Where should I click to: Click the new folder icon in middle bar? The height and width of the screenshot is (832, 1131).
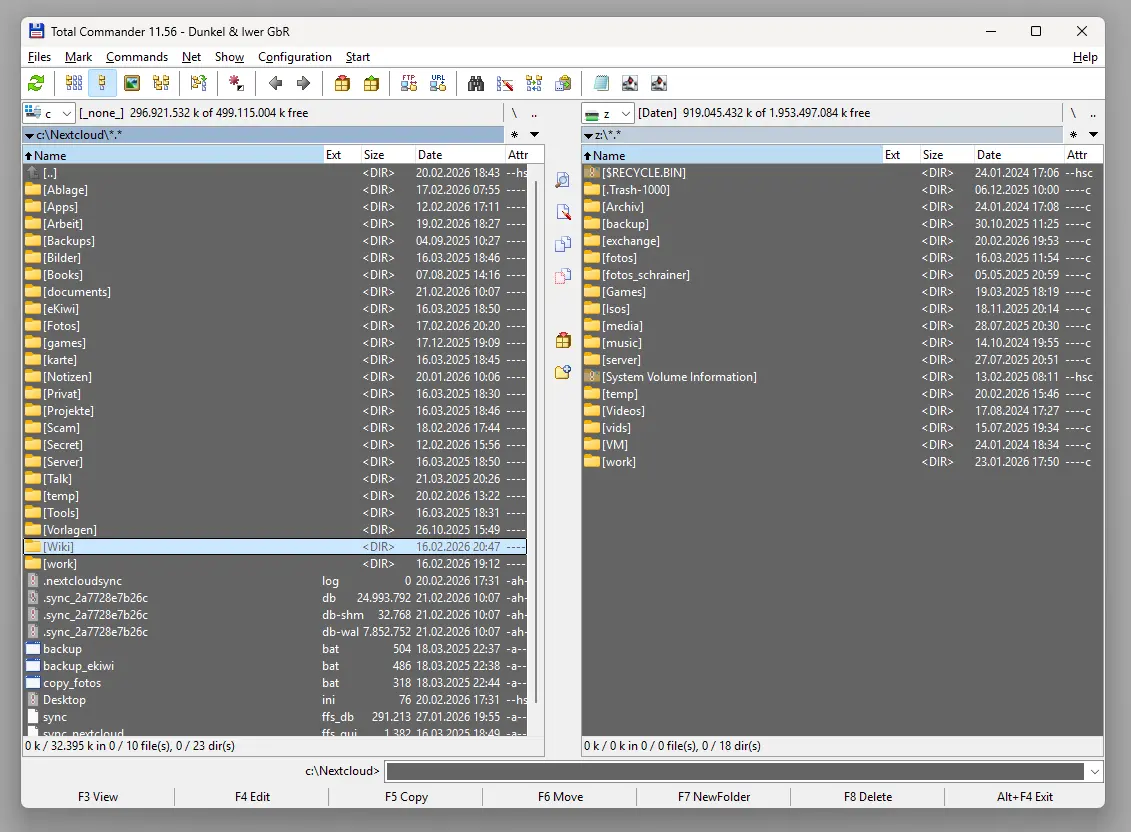(563, 372)
